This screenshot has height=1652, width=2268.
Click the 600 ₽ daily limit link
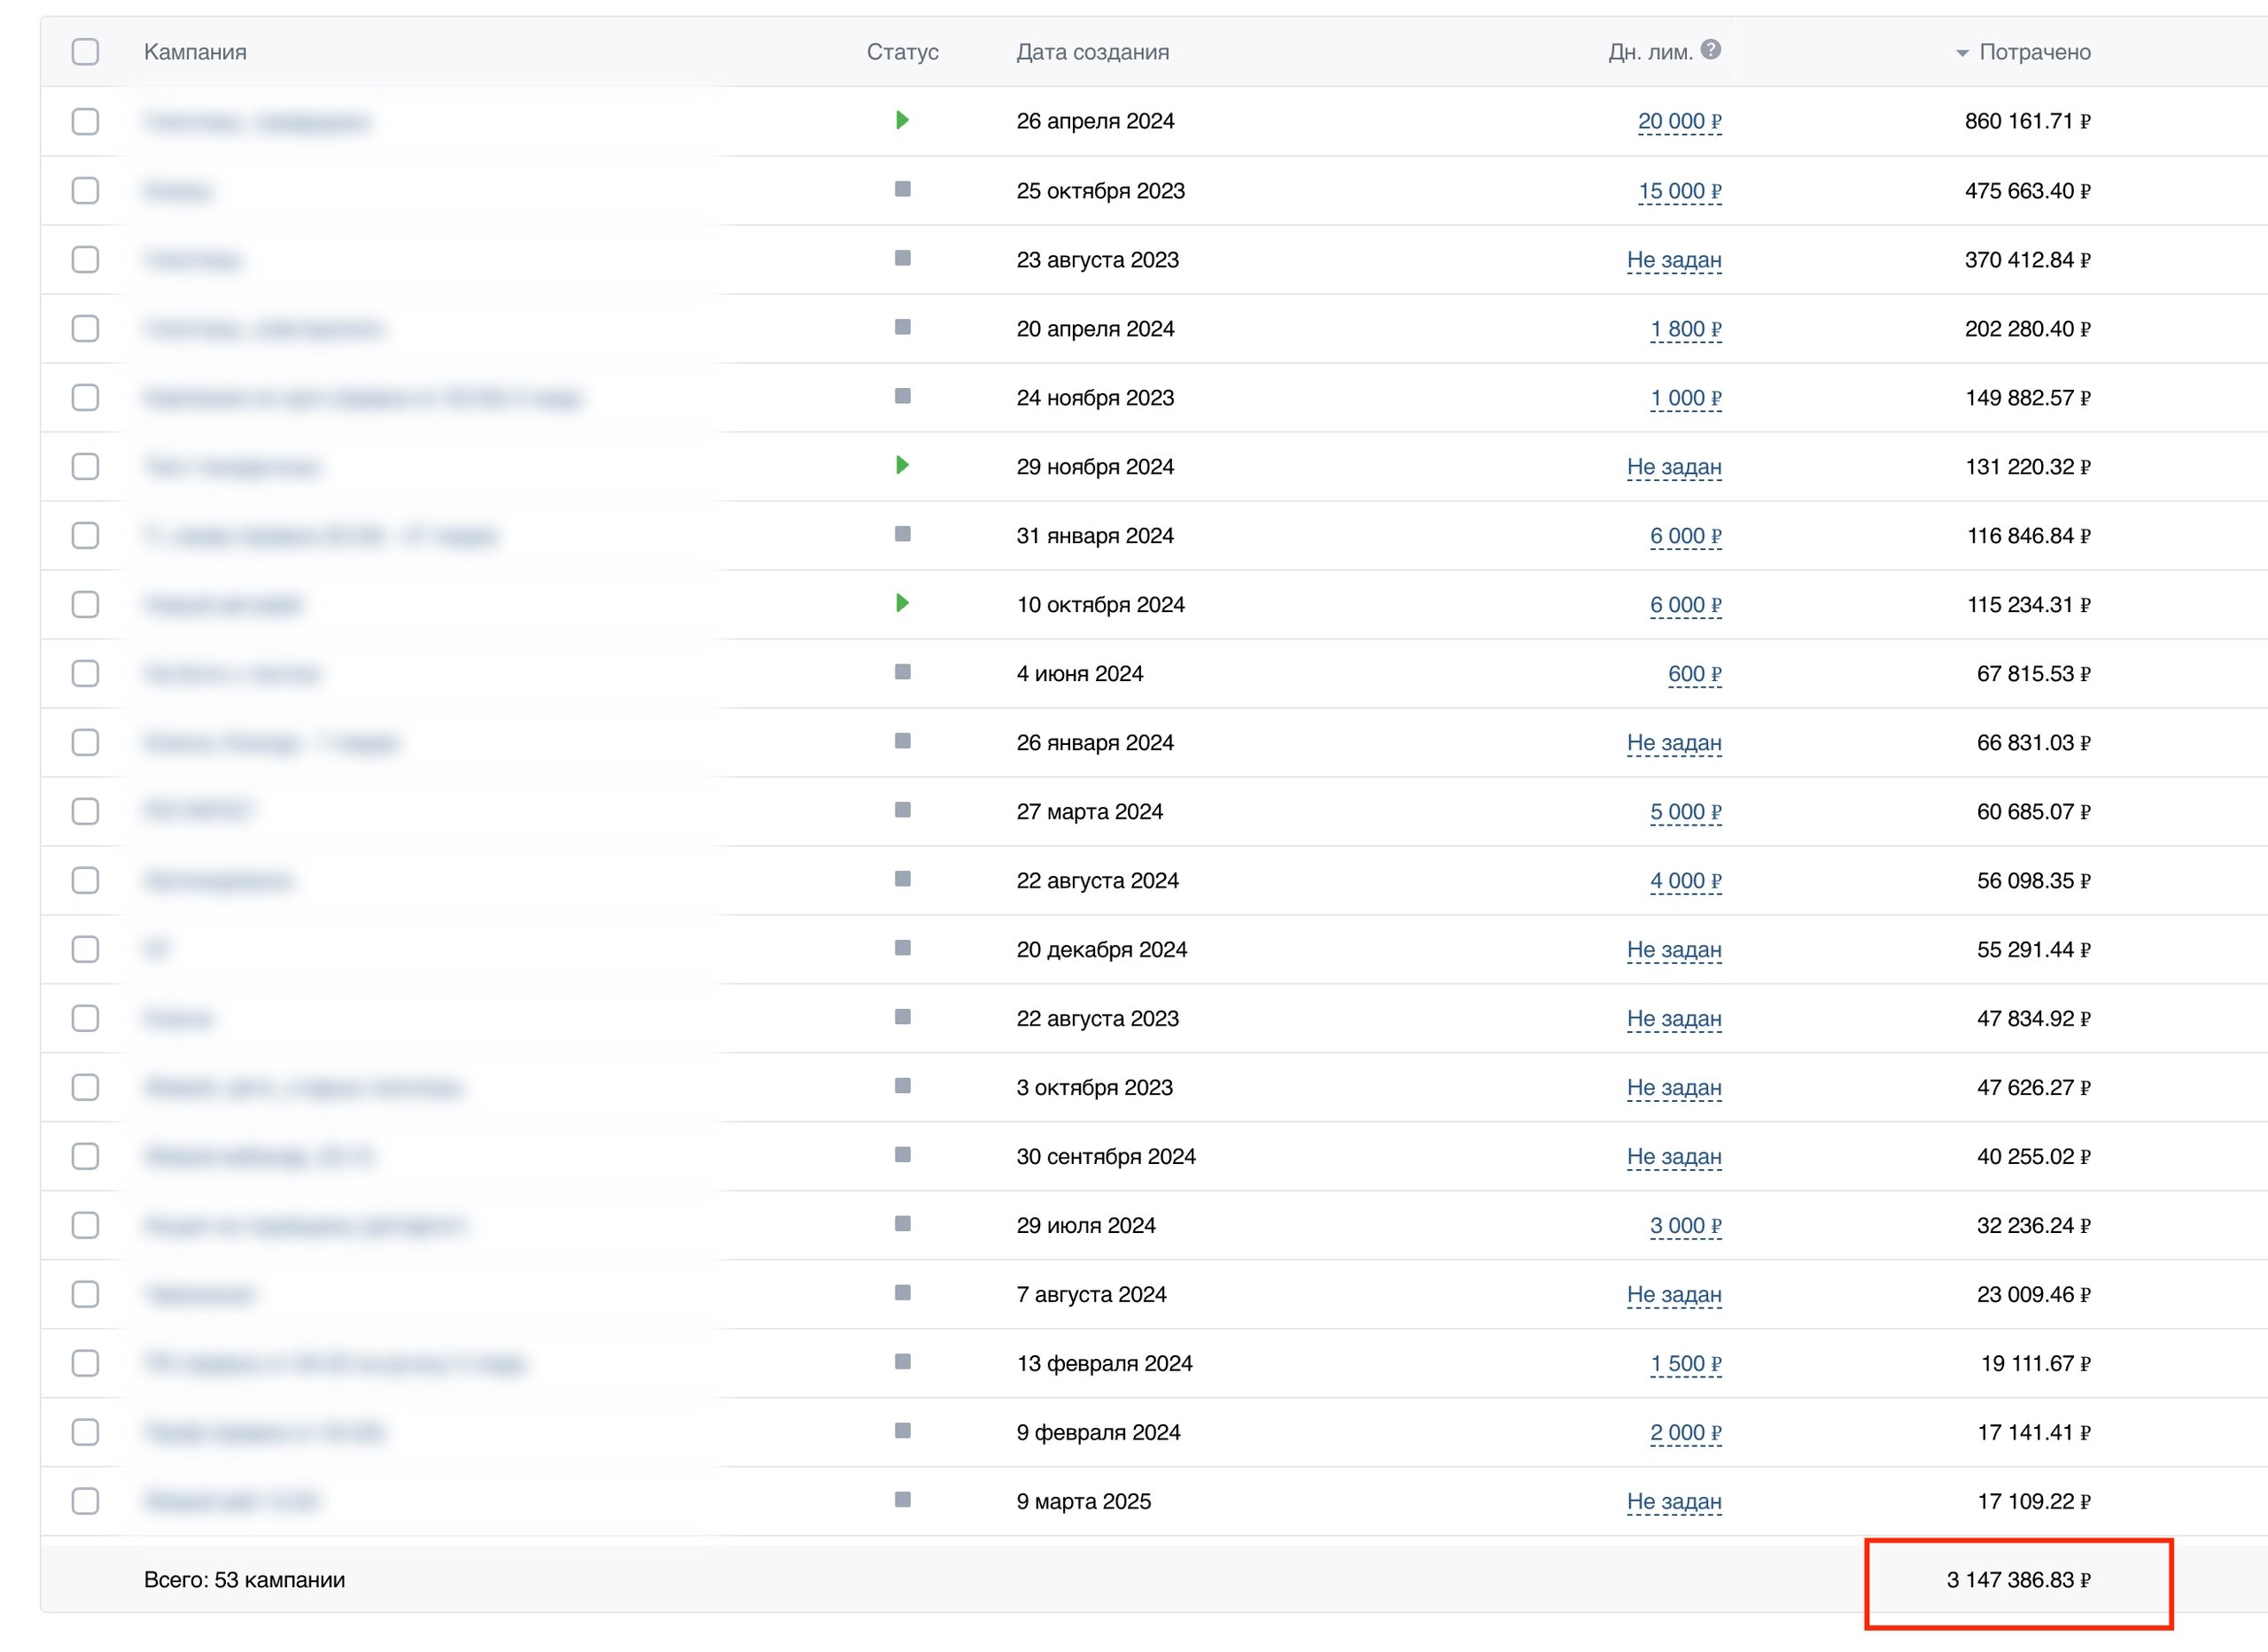pos(1694,674)
